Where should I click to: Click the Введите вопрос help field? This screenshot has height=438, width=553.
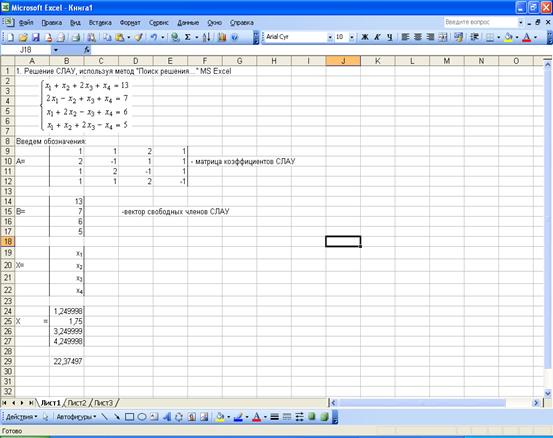click(480, 22)
